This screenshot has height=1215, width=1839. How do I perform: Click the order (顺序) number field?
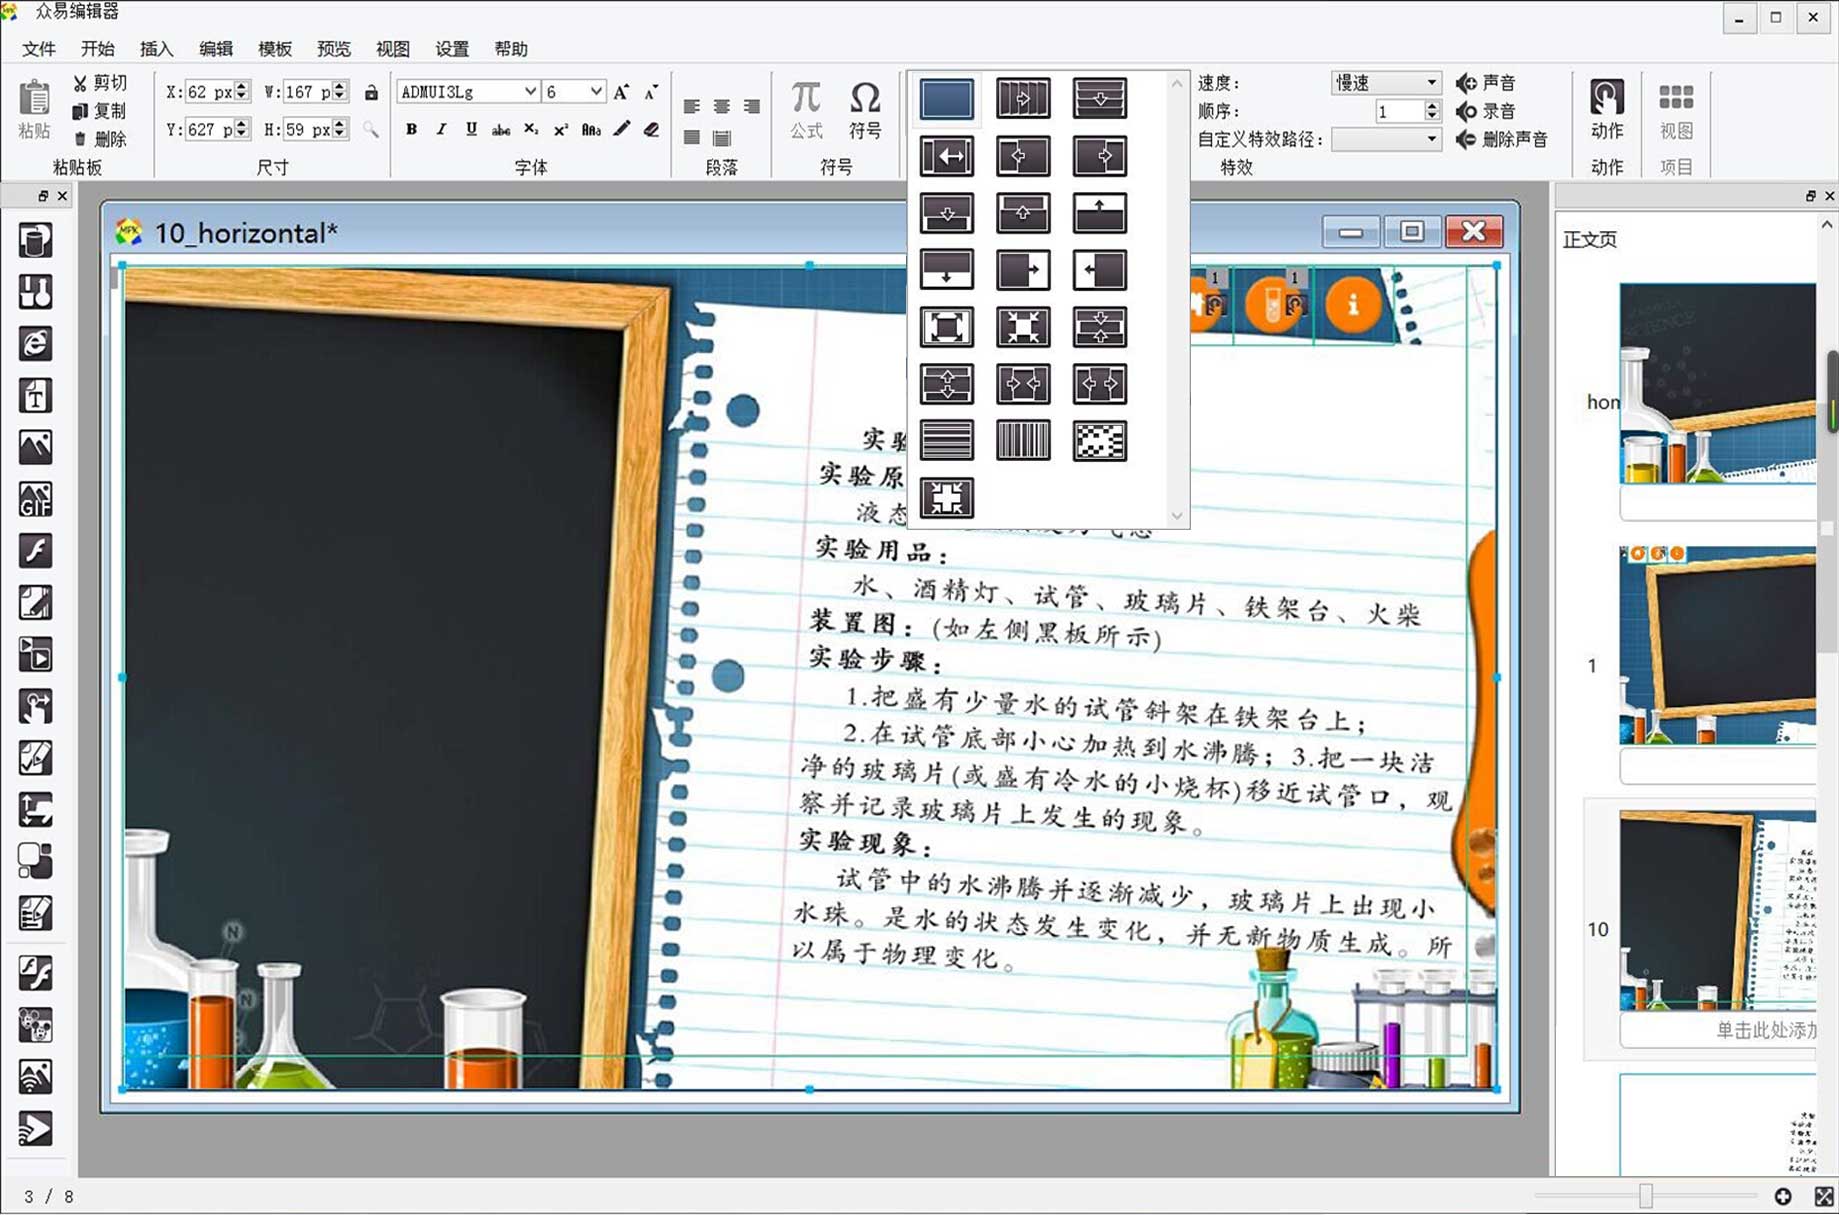[x=1398, y=111]
